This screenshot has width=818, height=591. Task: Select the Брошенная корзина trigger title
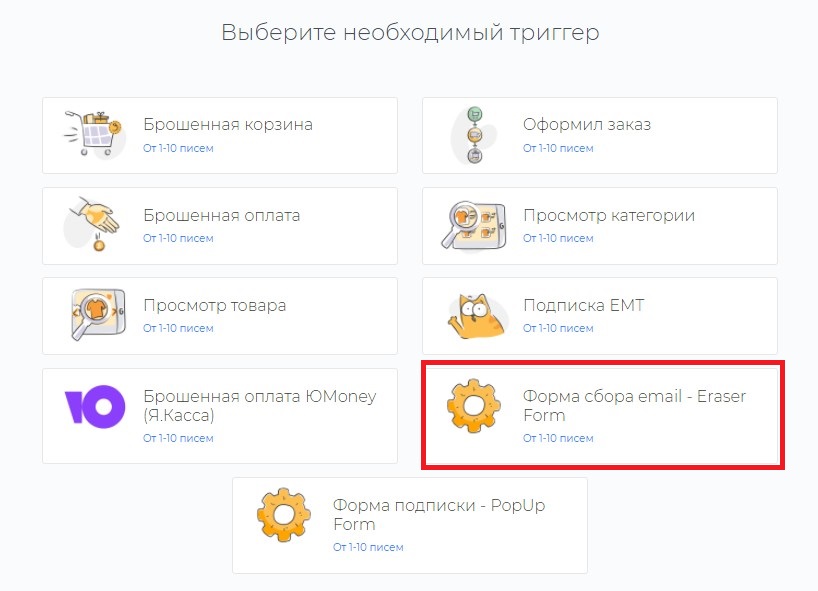tap(227, 125)
